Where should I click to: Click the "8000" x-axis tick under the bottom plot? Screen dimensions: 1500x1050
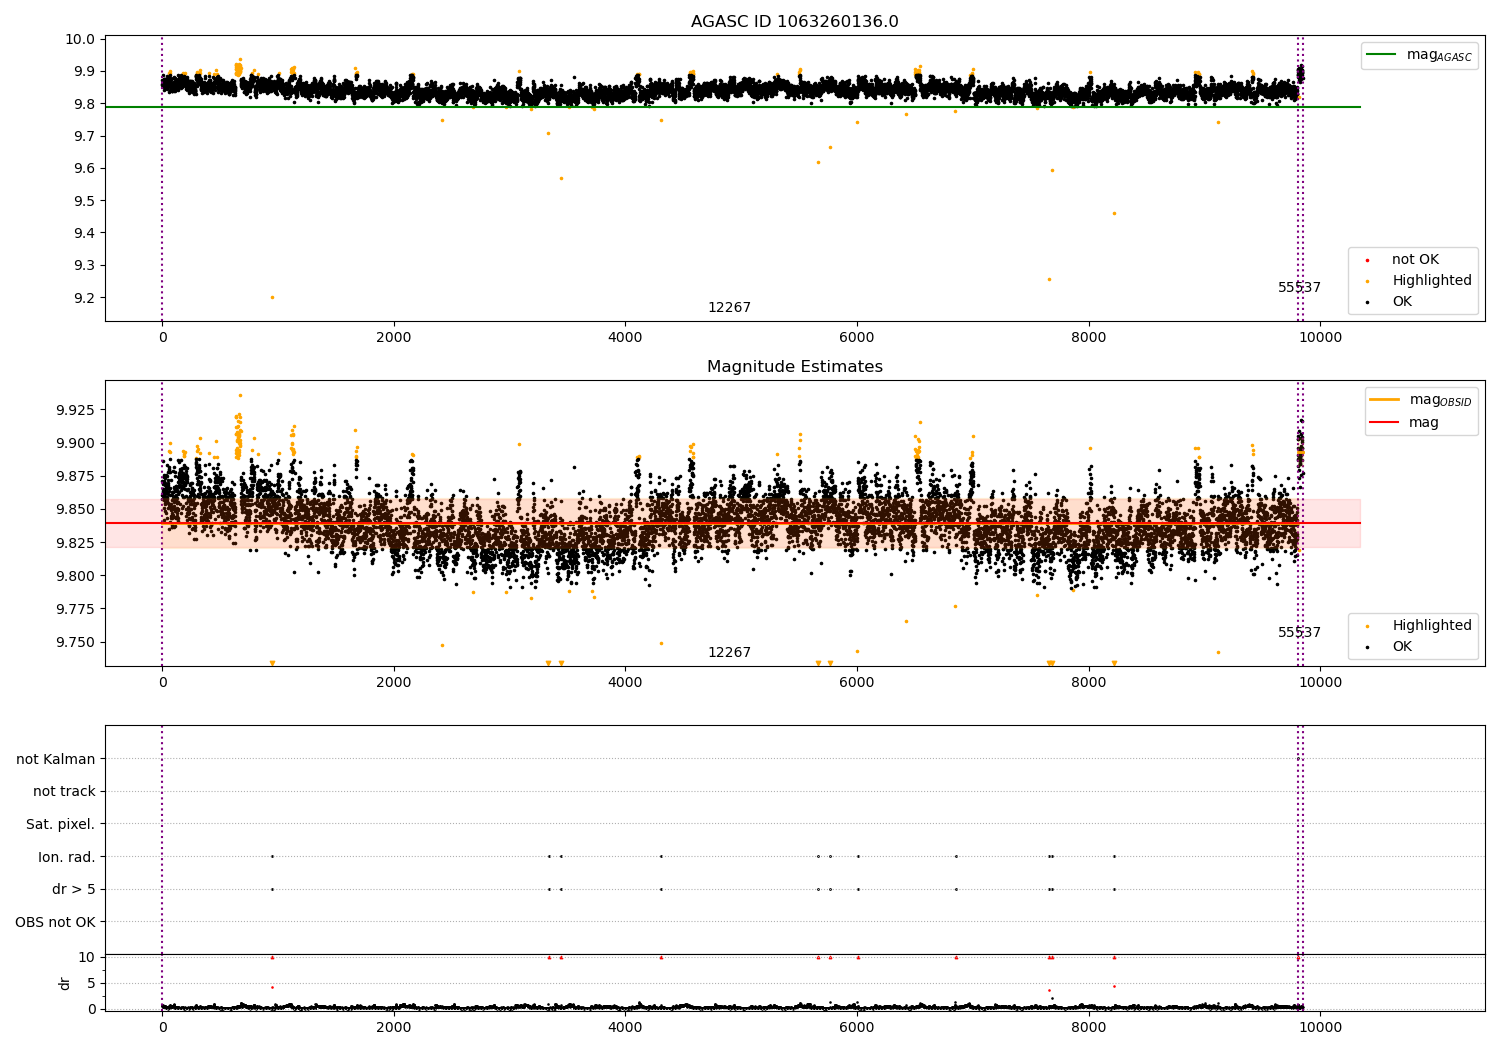(x=1088, y=1027)
